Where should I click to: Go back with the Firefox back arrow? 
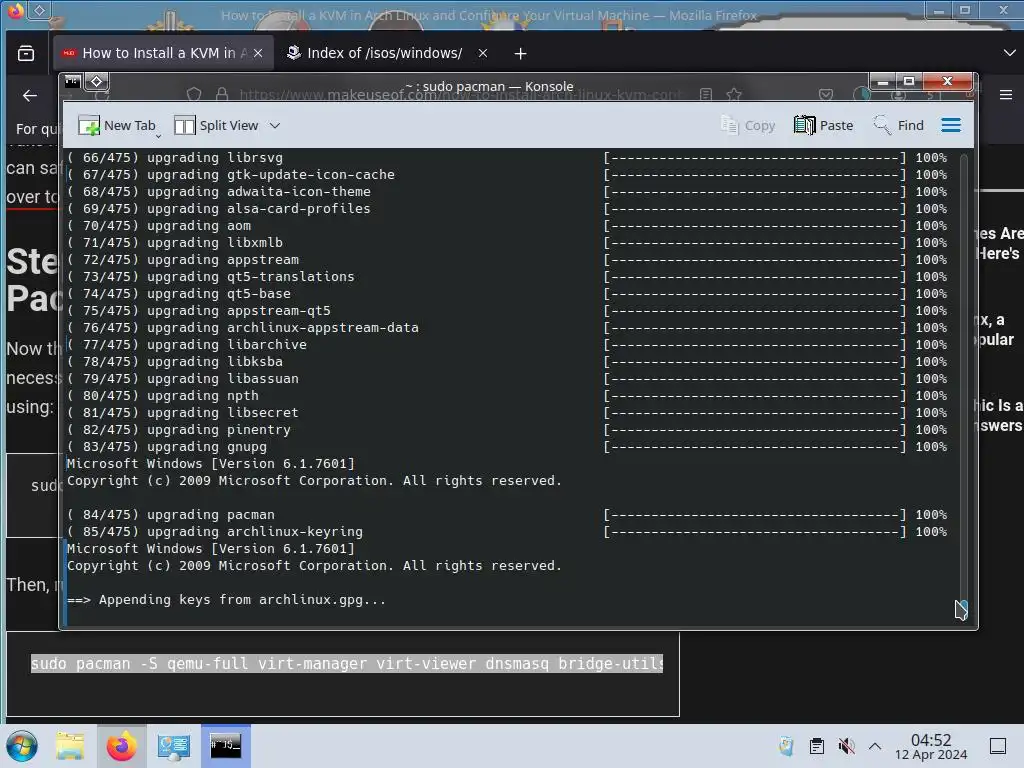coord(30,96)
